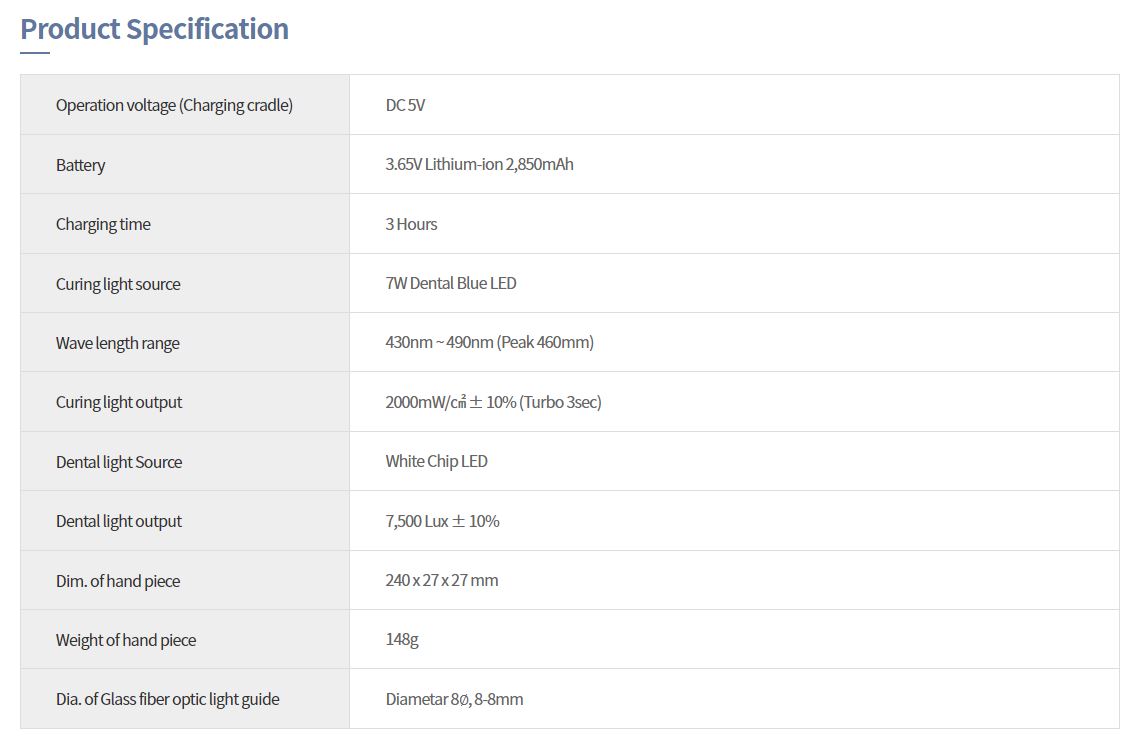Click the 3 Hours value
The image size is (1147, 741).
[x=411, y=225]
